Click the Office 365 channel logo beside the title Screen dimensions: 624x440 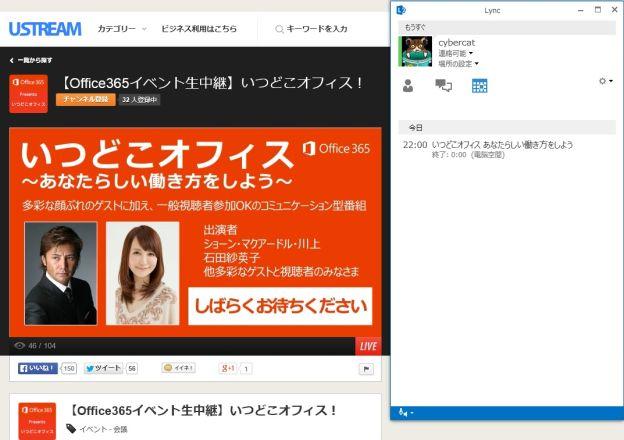coord(28,94)
